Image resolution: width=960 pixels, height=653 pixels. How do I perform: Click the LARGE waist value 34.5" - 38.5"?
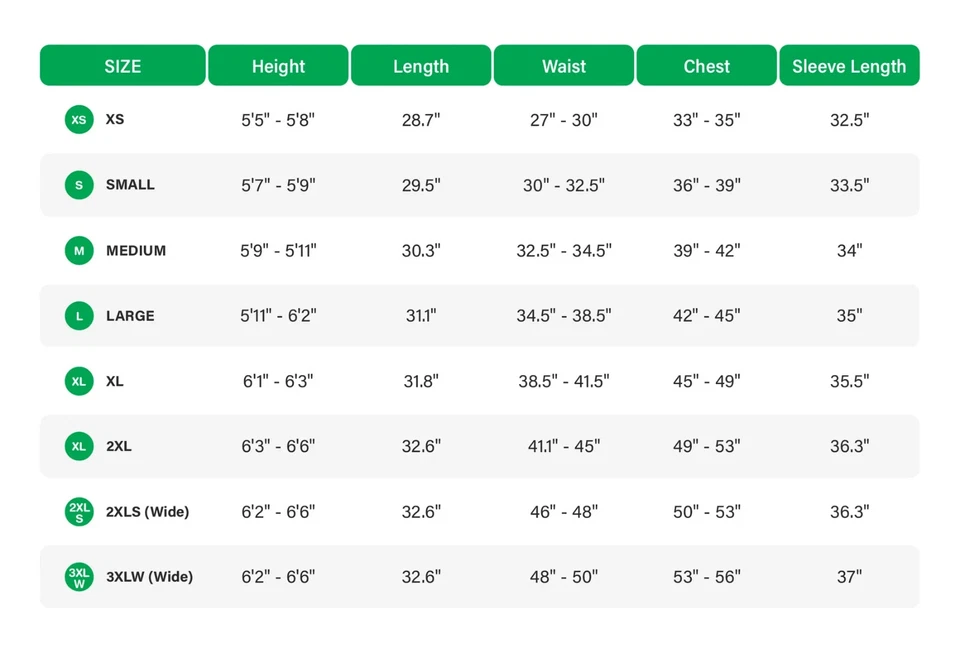[564, 316]
